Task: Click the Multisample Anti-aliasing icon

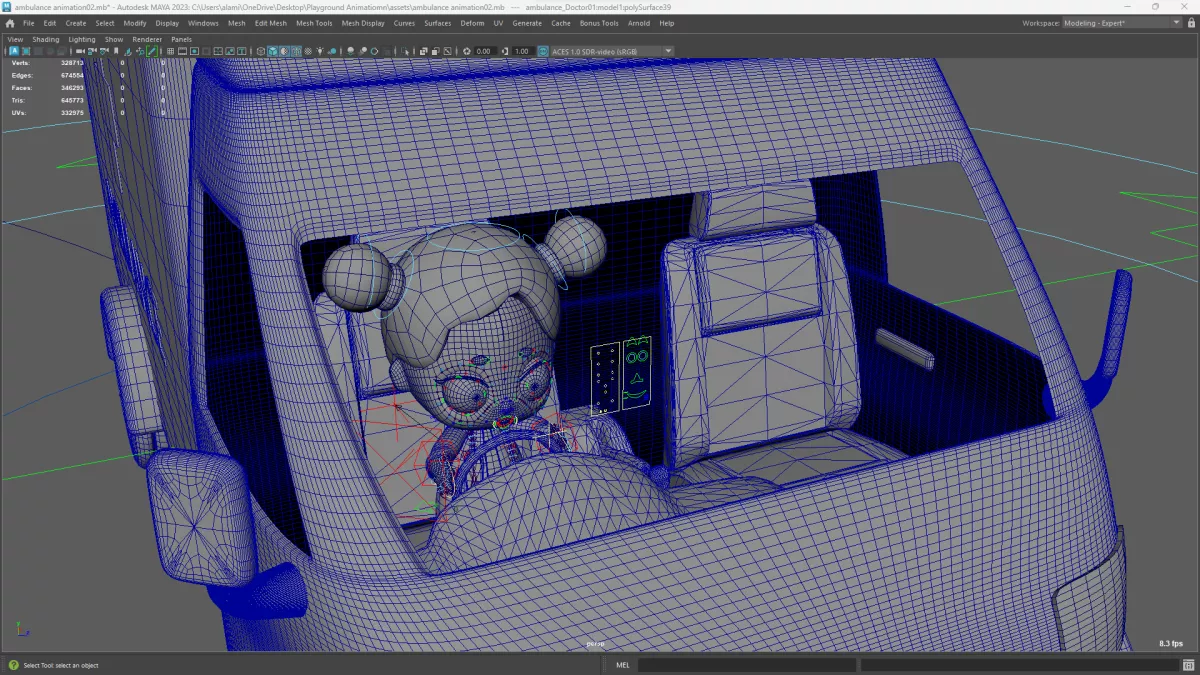Action: (374, 51)
